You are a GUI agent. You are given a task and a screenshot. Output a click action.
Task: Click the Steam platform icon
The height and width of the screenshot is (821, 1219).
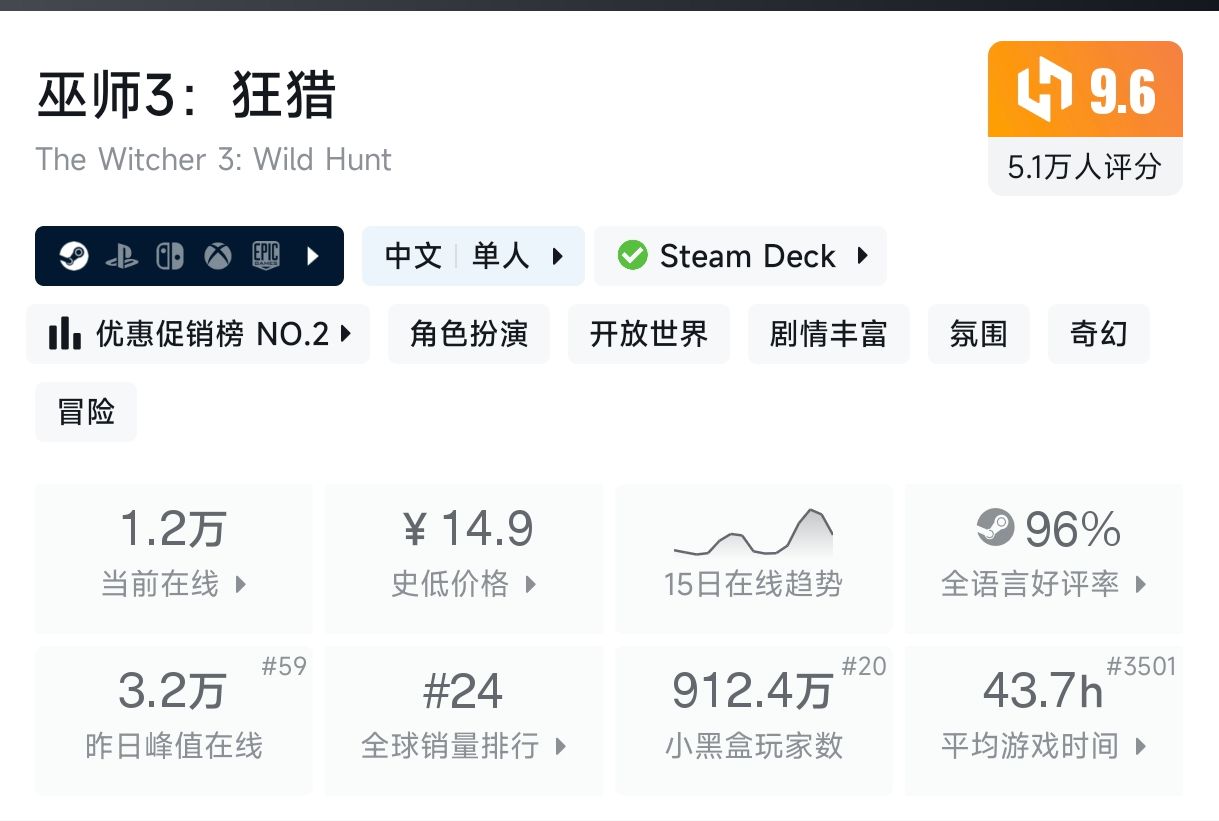pos(72,256)
